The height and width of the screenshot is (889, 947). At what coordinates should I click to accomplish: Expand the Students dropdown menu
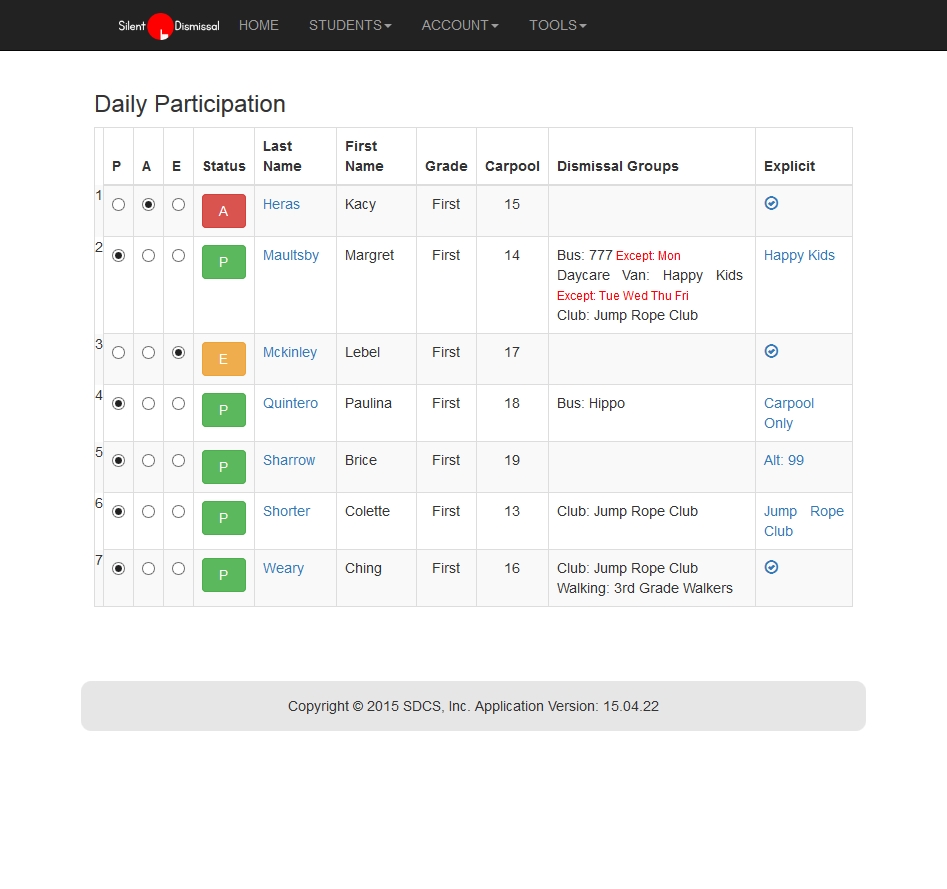pyautogui.click(x=350, y=25)
